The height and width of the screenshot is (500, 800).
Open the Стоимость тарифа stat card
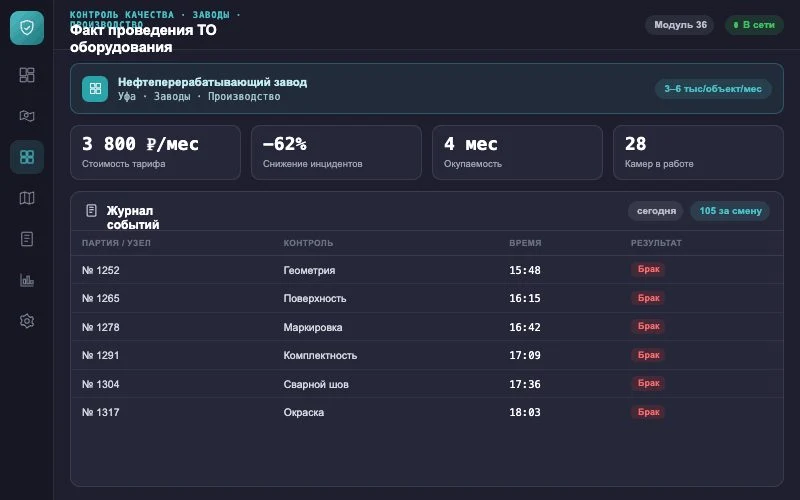(156, 153)
